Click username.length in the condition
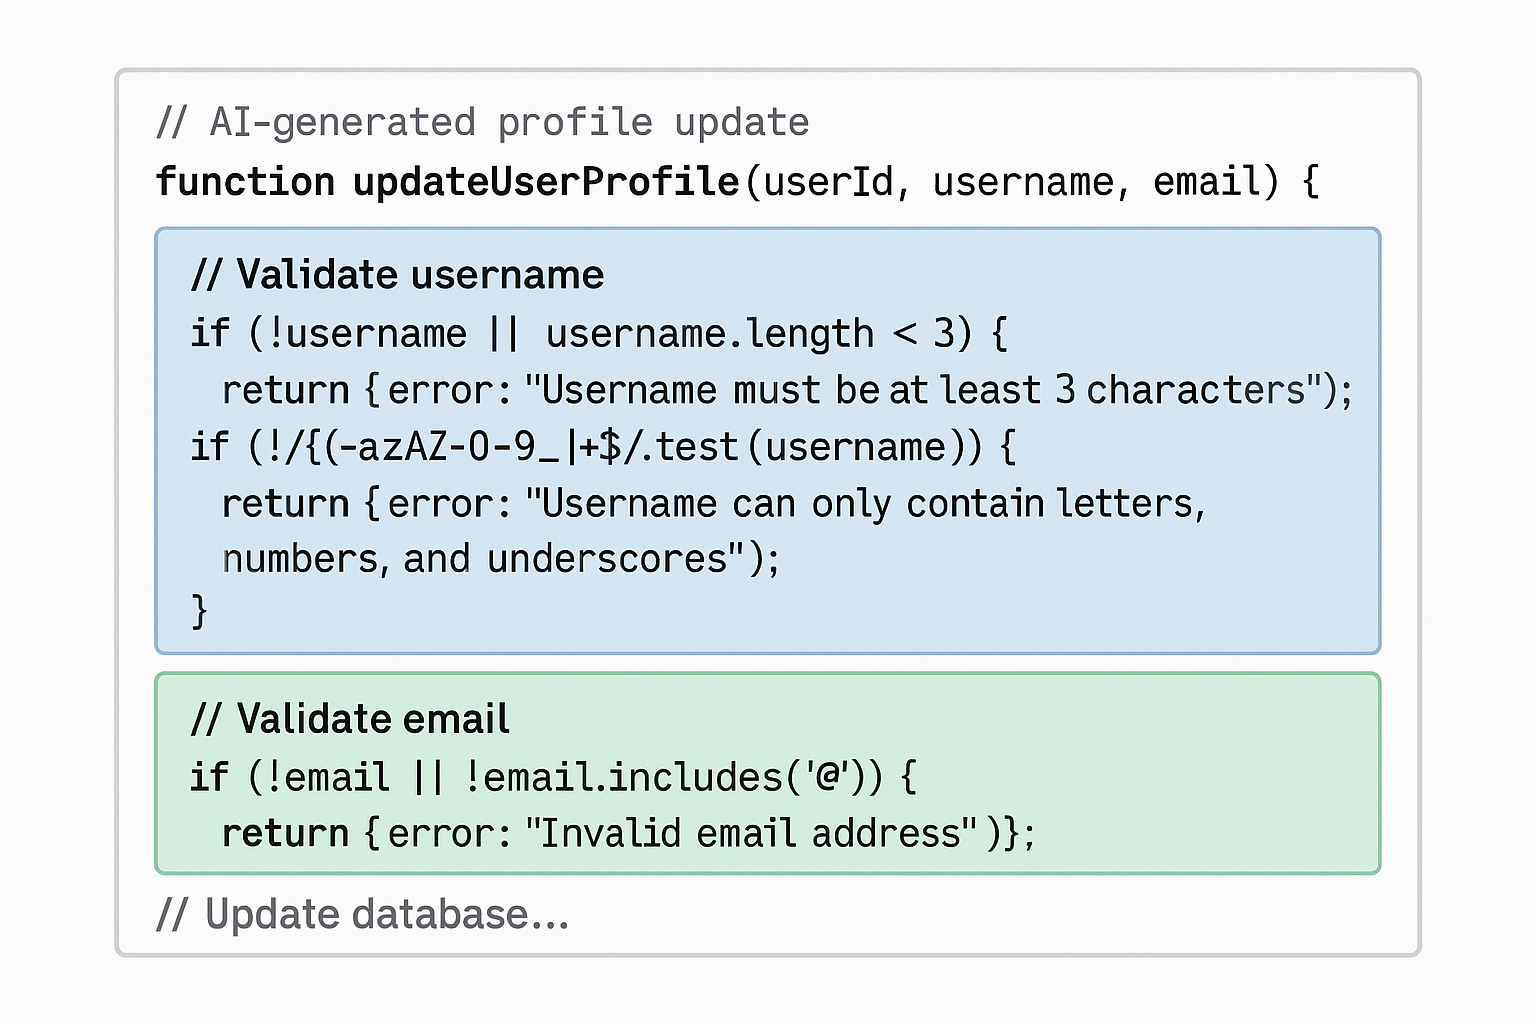 [x=709, y=334]
